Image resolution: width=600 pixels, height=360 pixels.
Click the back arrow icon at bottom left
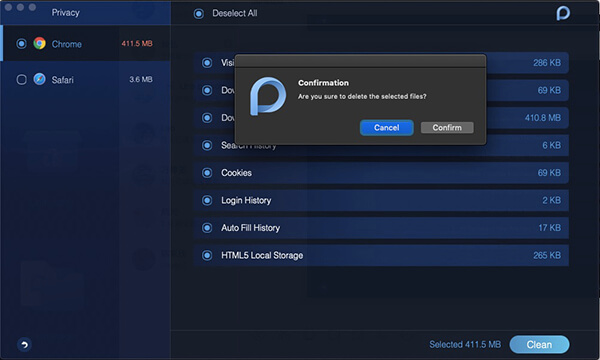(x=24, y=345)
